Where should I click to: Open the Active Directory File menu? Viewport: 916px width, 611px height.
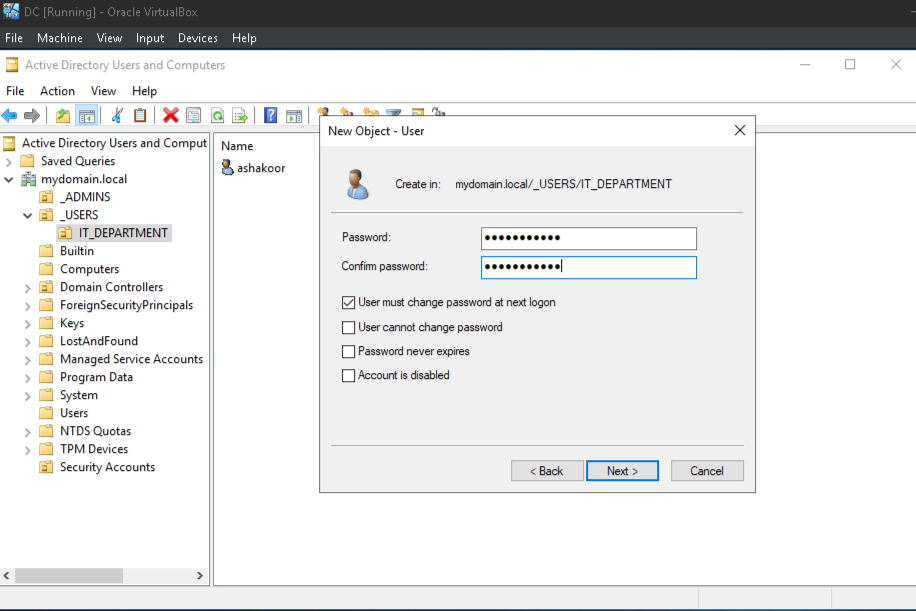[x=15, y=91]
